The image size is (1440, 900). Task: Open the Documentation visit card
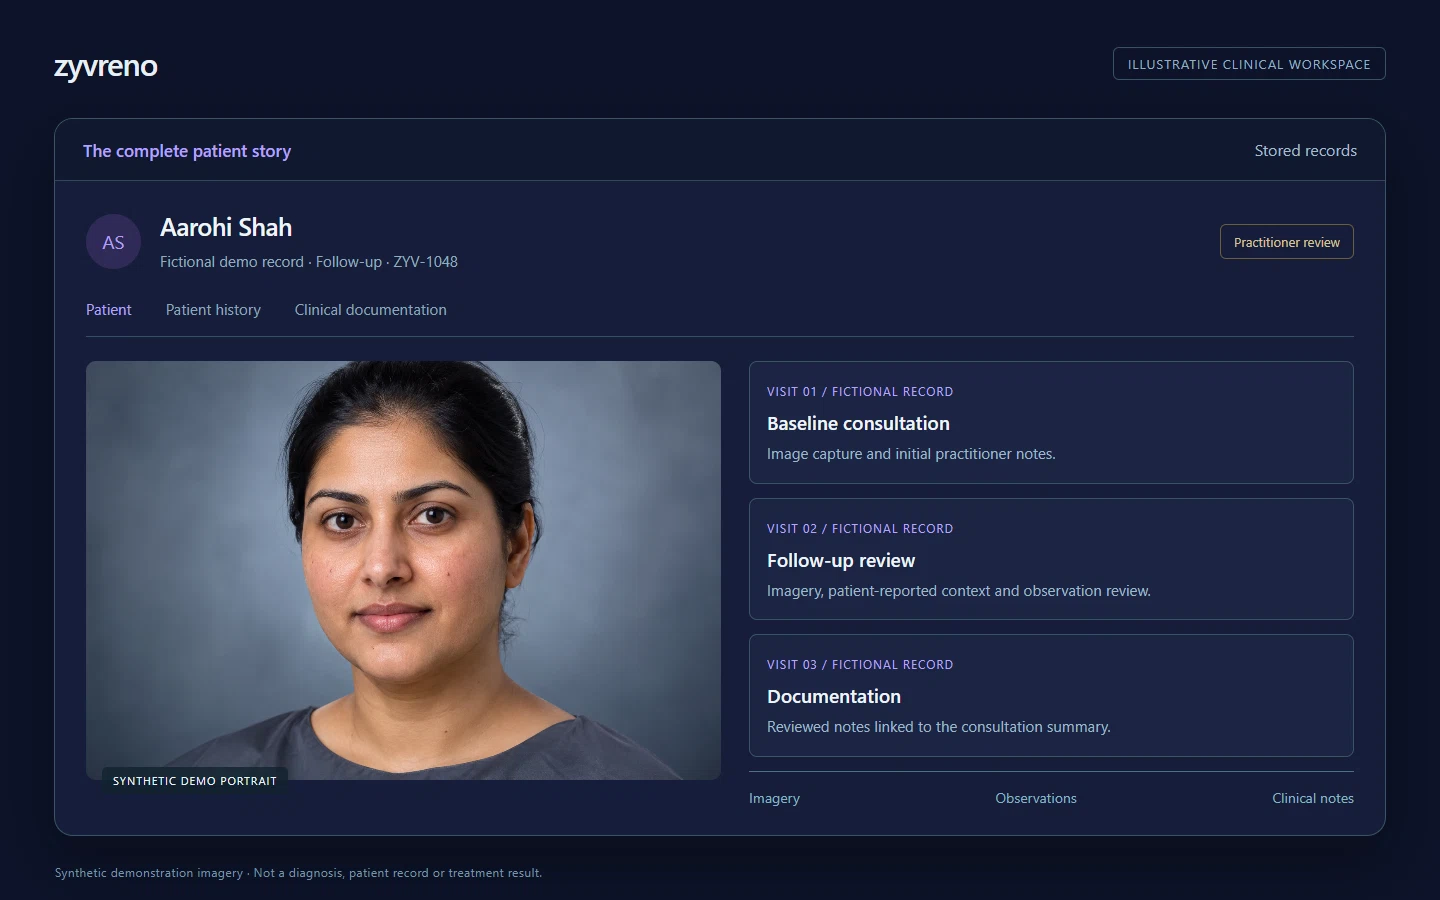click(1051, 696)
